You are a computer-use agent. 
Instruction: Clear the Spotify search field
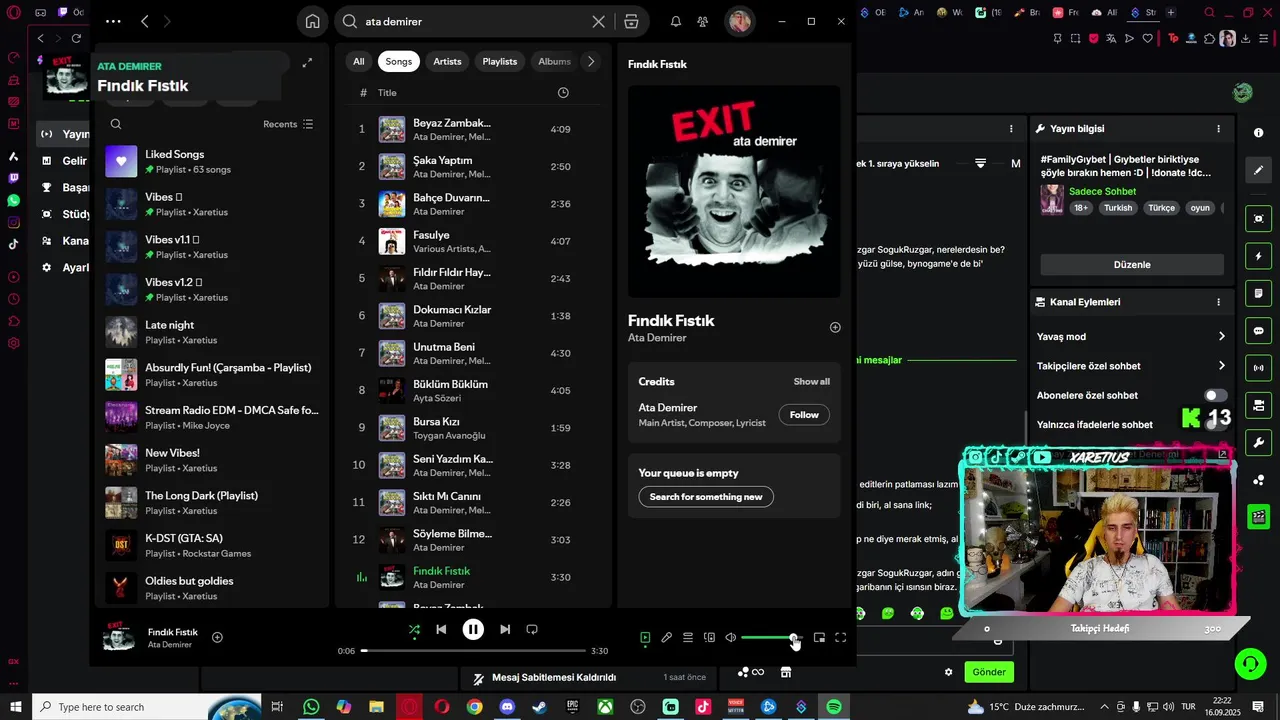point(598,21)
